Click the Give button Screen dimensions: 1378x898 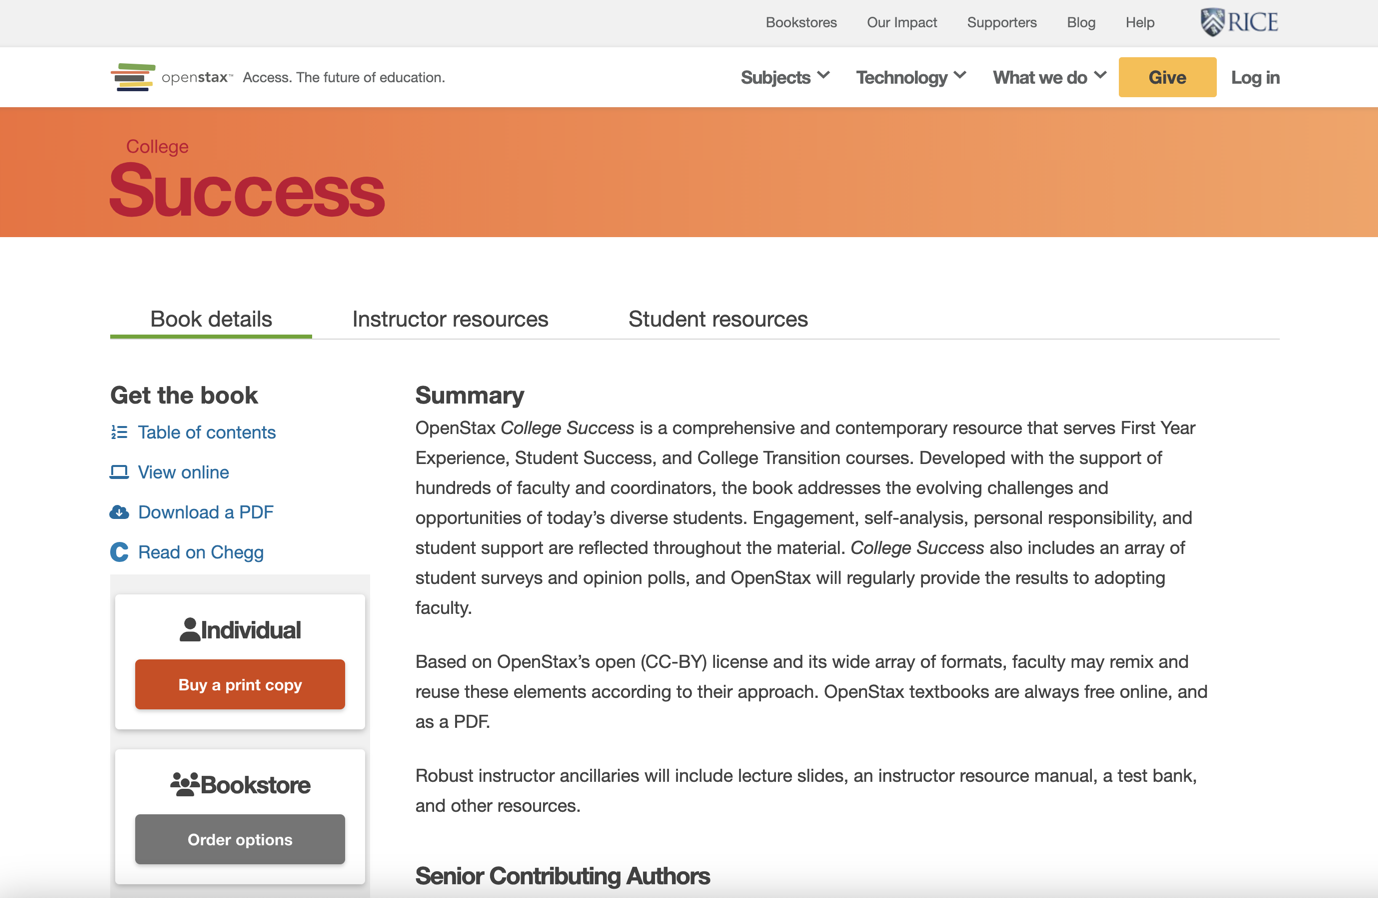[x=1167, y=77]
